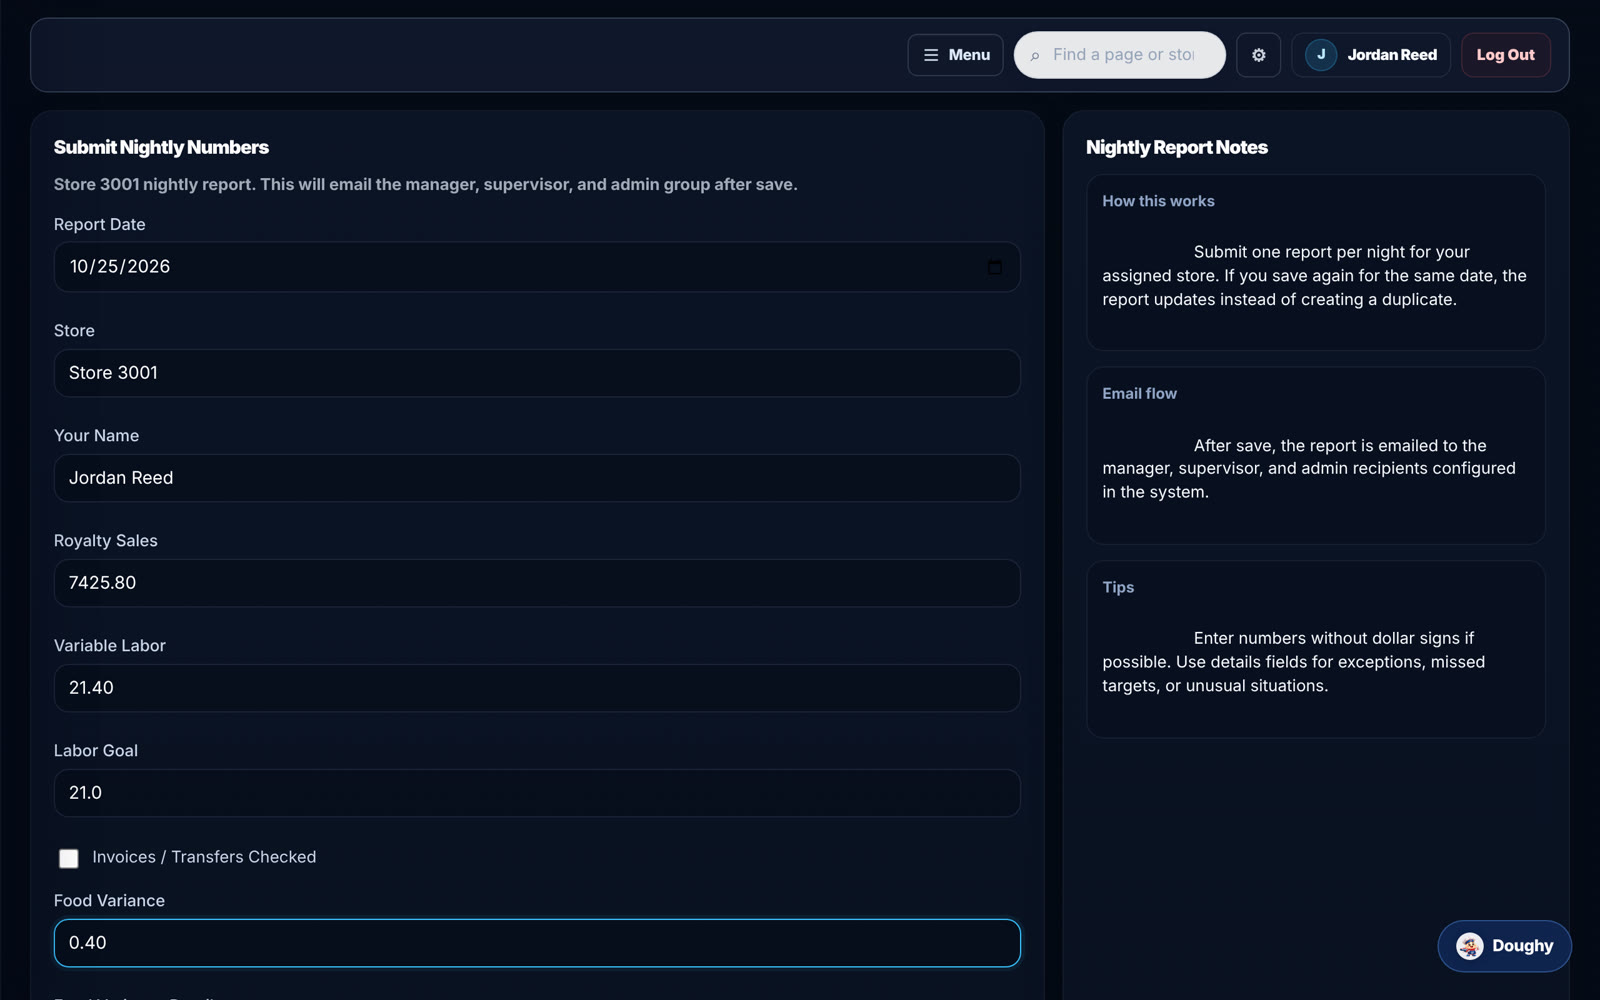The width and height of the screenshot is (1600, 1000).
Task: Open the Report Date calendar picker icon
Action: click(994, 267)
